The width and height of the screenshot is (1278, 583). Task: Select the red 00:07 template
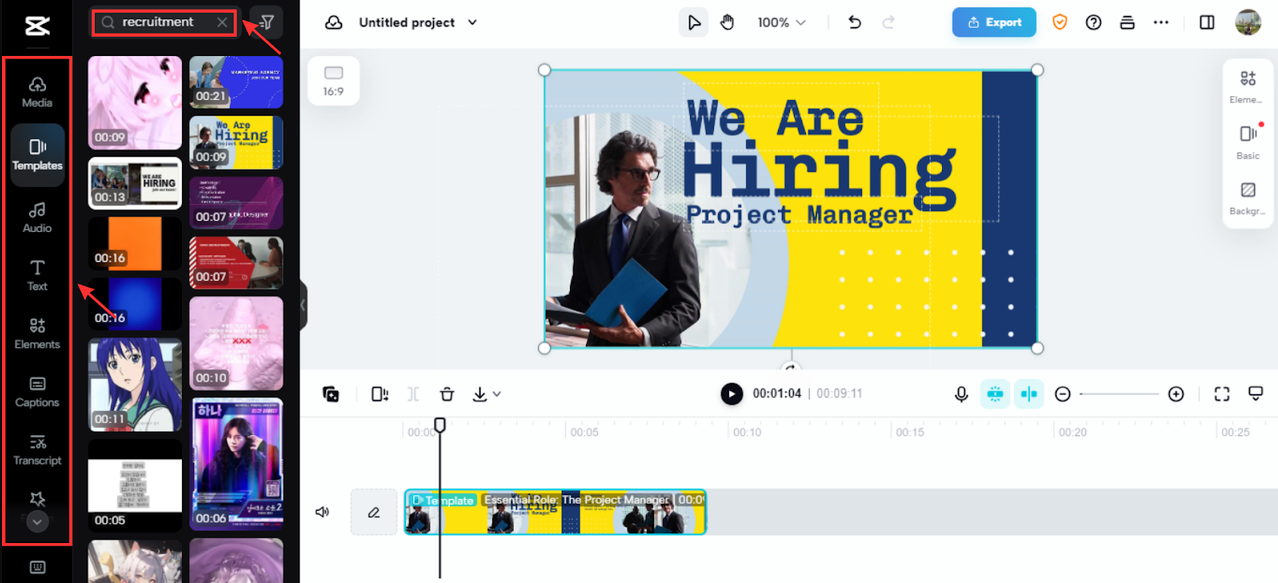236,262
